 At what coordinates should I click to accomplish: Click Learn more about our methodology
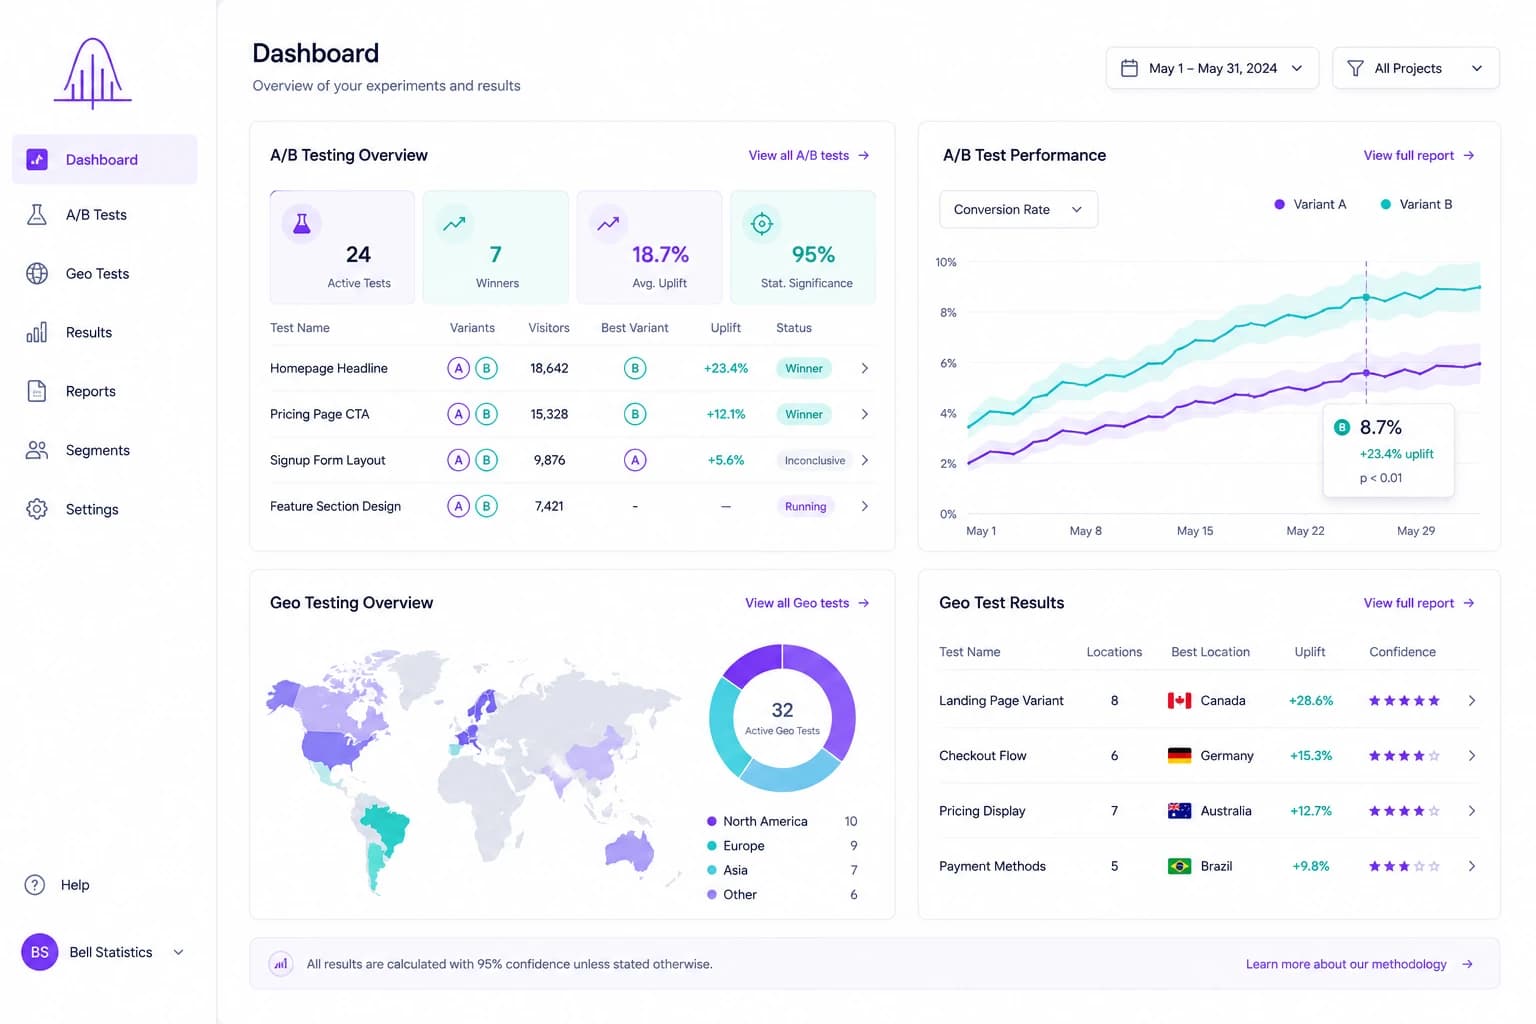pyautogui.click(x=1359, y=964)
